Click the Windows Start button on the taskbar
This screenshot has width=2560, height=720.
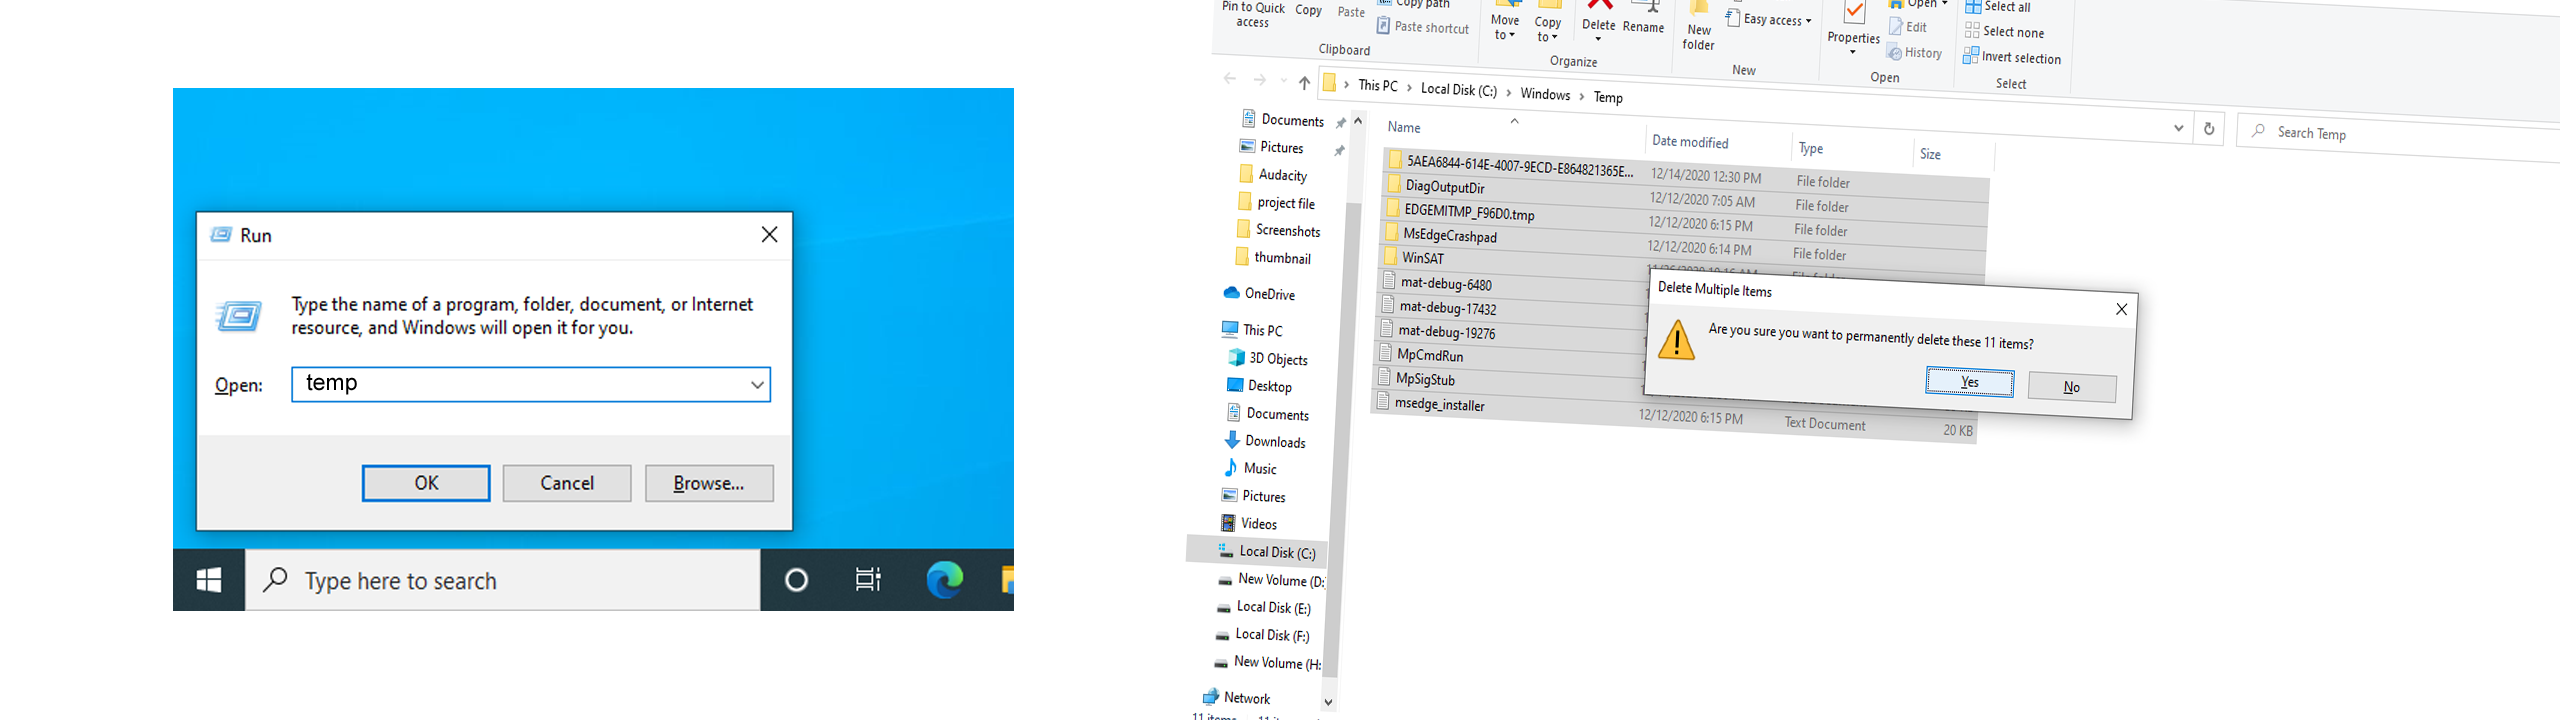(x=209, y=580)
